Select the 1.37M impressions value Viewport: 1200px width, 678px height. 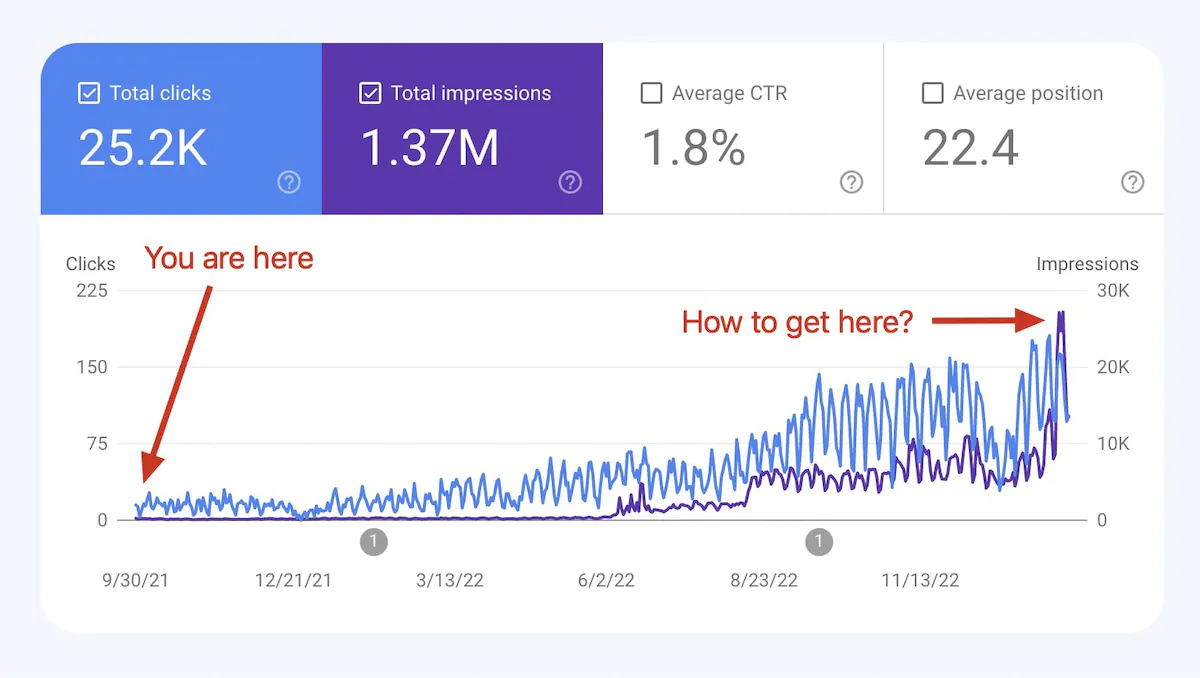click(430, 148)
